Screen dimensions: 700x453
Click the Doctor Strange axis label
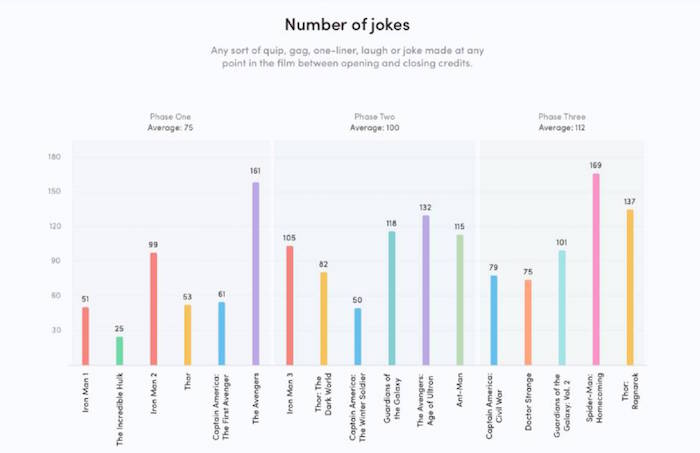coord(528,396)
